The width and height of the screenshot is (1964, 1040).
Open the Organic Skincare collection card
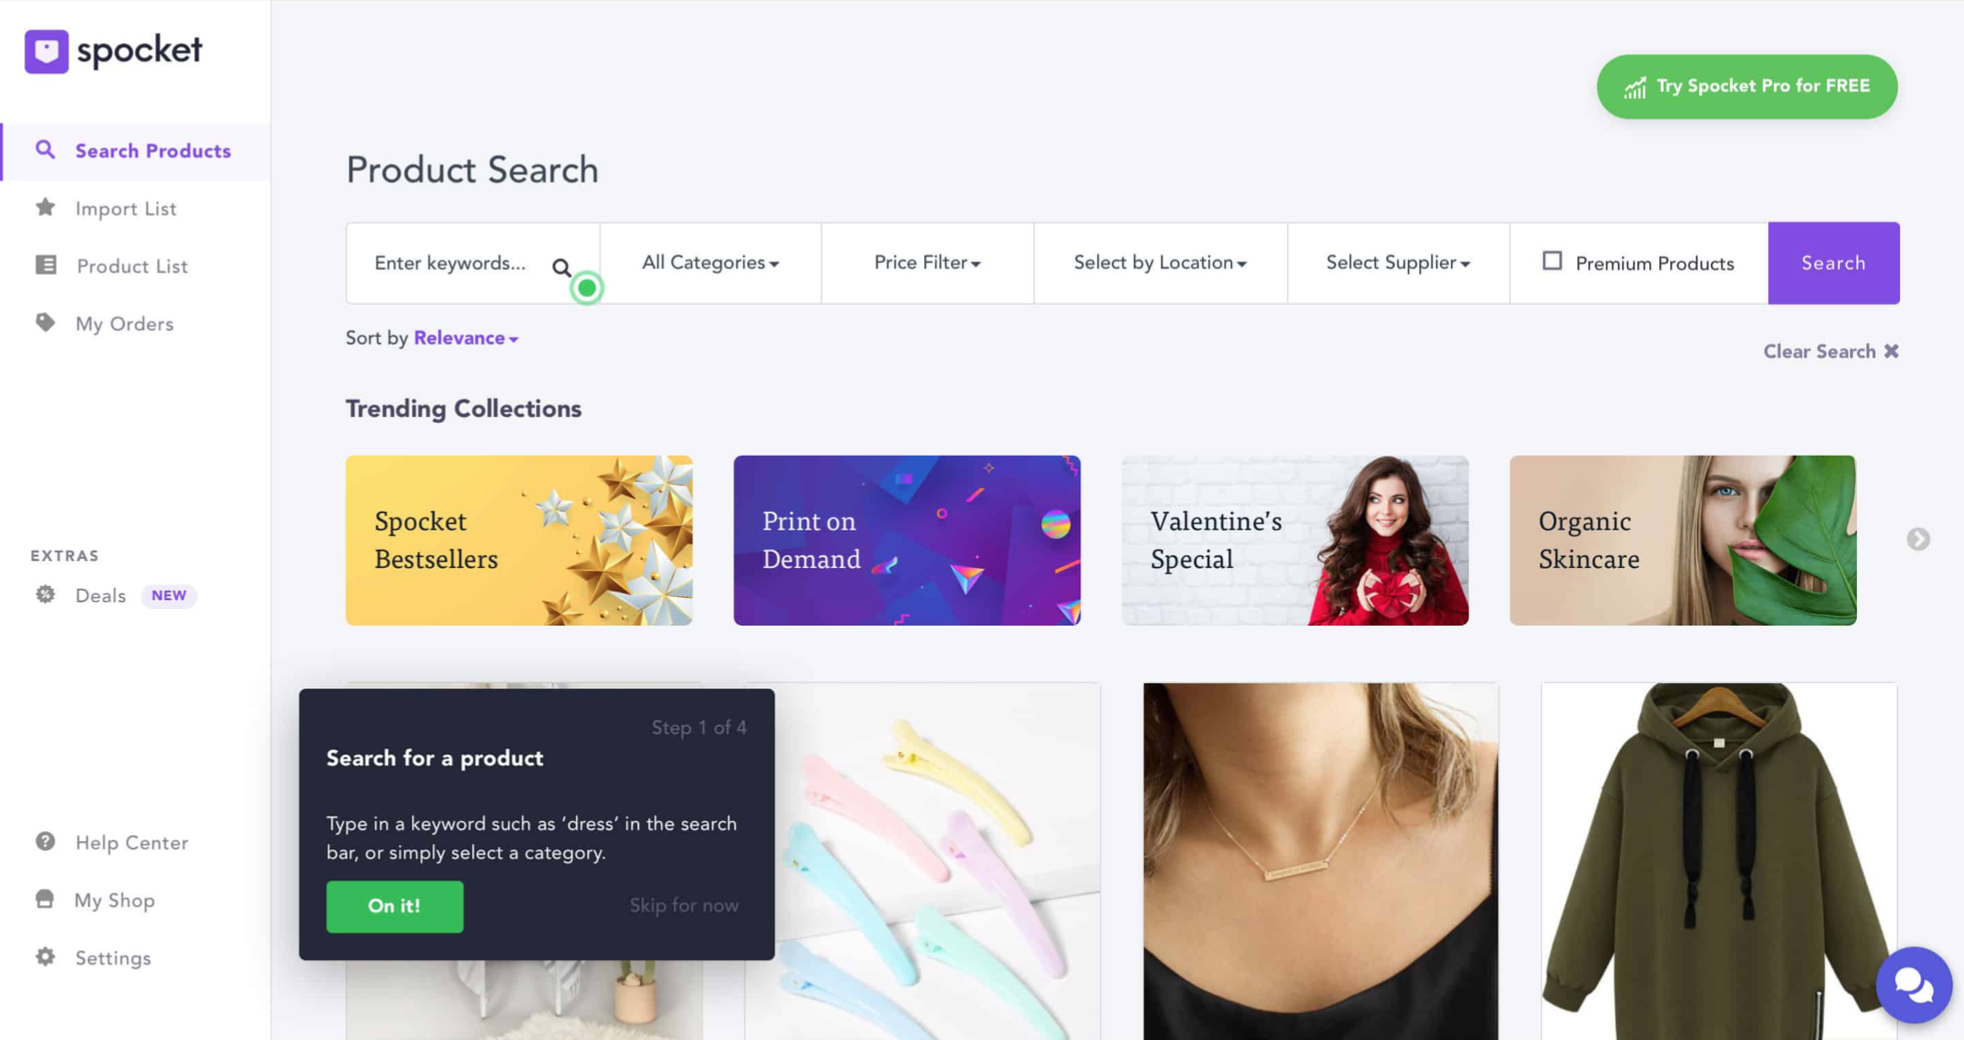[x=1683, y=540]
